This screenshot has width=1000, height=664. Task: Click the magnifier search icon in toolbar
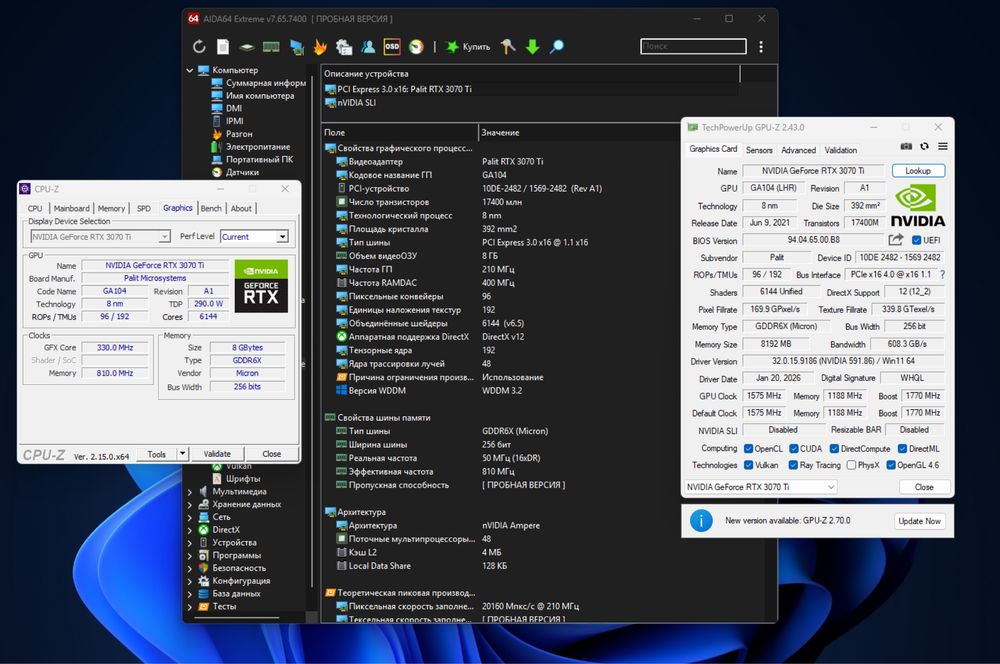coord(557,47)
